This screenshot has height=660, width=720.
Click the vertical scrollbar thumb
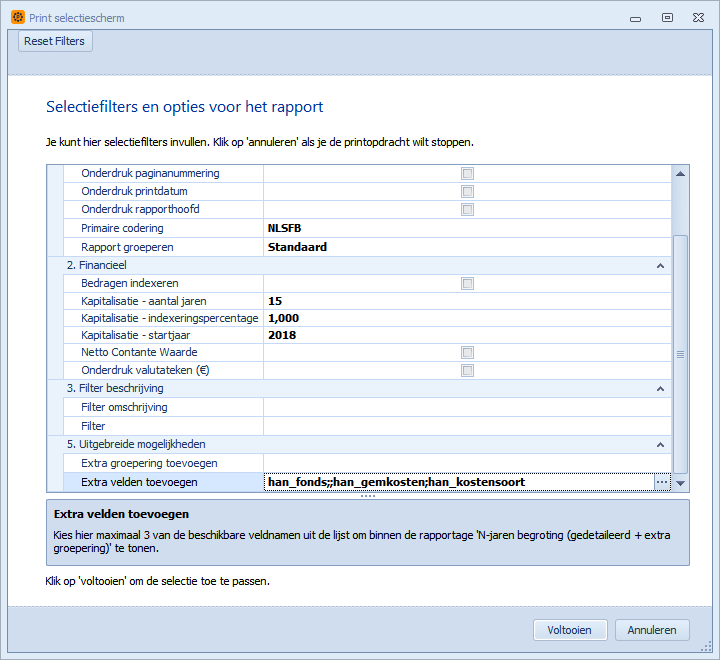pyautogui.click(x=681, y=353)
